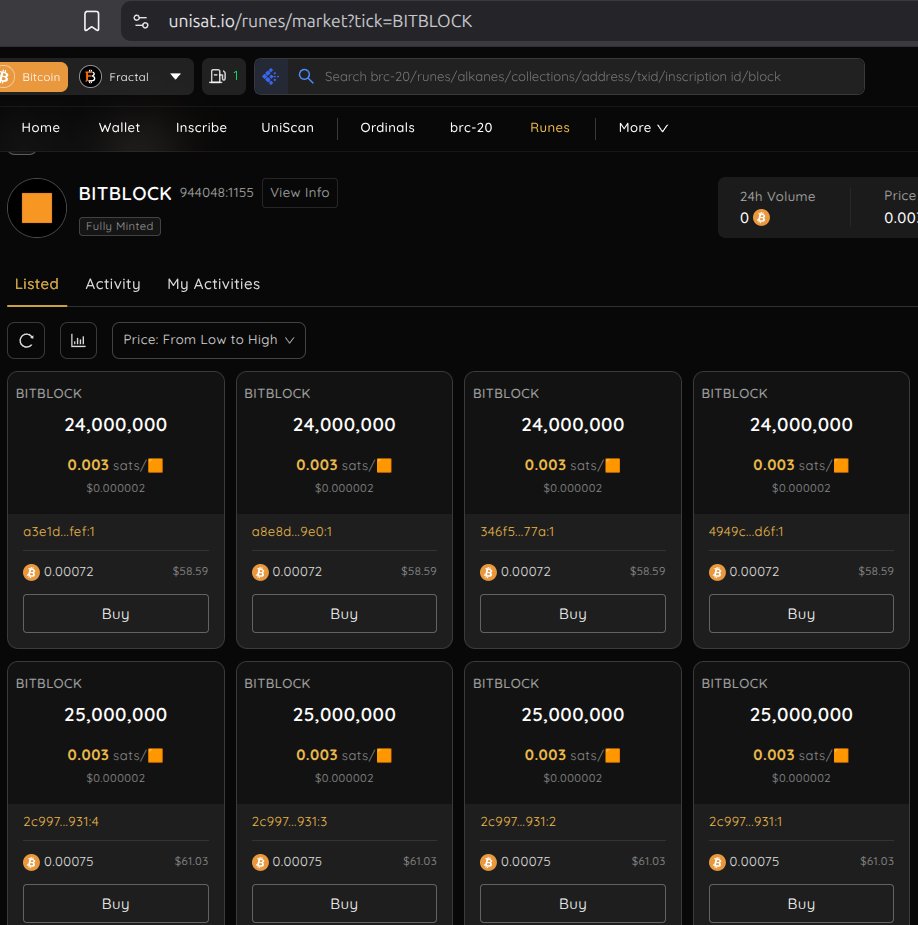The height and width of the screenshot is (925, 918).
Task: Click rune square icon in a8e8d...9e0:1 card
Action: [384, 465]
